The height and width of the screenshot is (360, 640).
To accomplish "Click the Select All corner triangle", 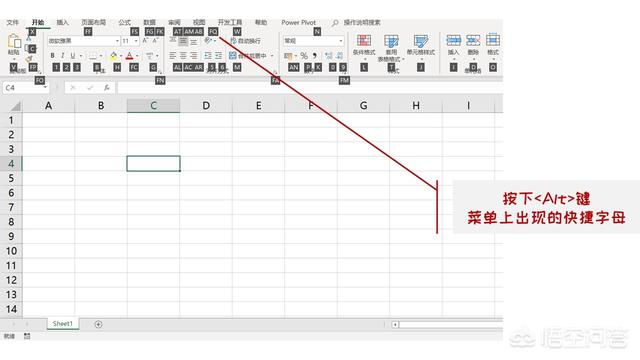I will tap(15, 106).
